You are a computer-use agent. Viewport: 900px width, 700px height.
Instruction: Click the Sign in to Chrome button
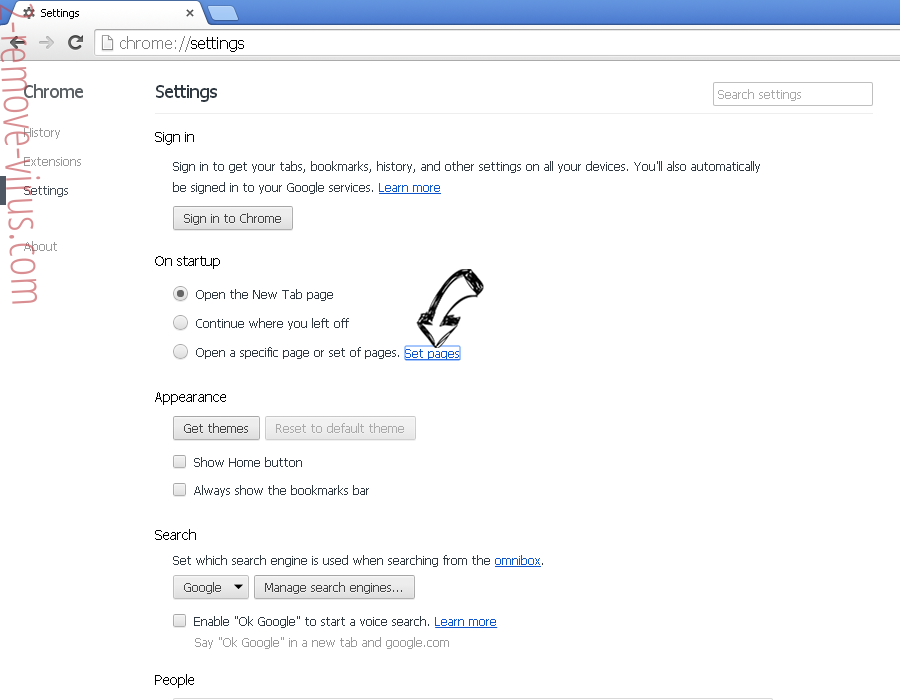tap(232, 218)
